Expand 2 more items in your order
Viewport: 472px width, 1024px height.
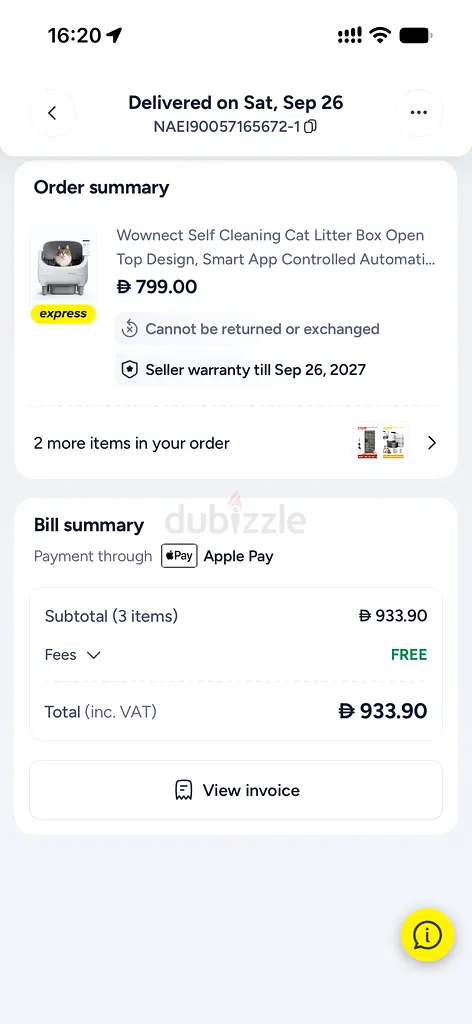(x=236, y=443)
